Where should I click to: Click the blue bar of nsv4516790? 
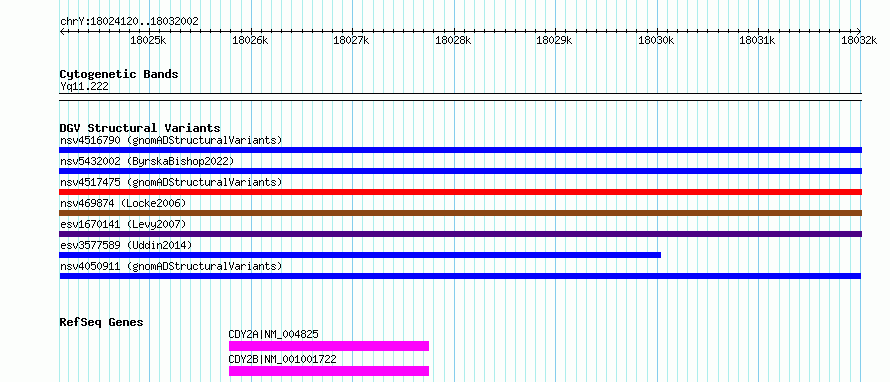click(461, 150)
